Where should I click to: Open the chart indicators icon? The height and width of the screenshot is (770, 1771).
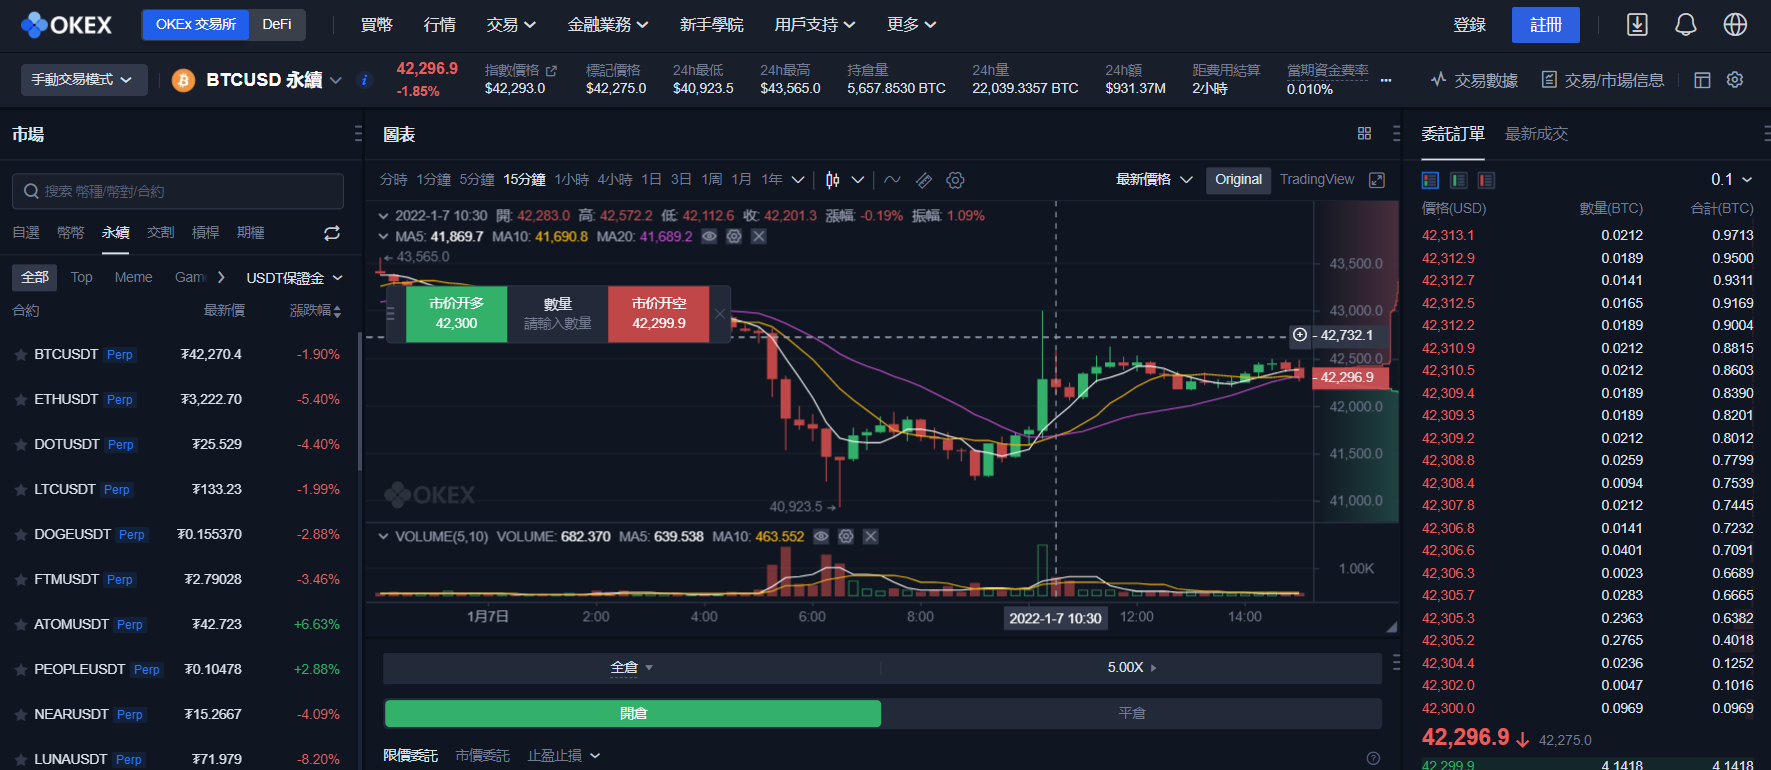(892, 180)
